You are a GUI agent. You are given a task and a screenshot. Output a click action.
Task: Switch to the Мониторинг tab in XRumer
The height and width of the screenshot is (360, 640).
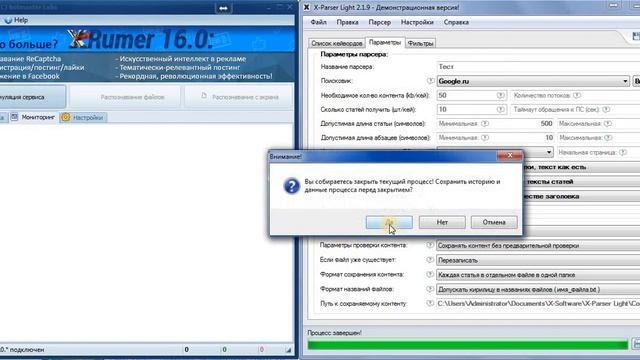click(x=33, y=117)
